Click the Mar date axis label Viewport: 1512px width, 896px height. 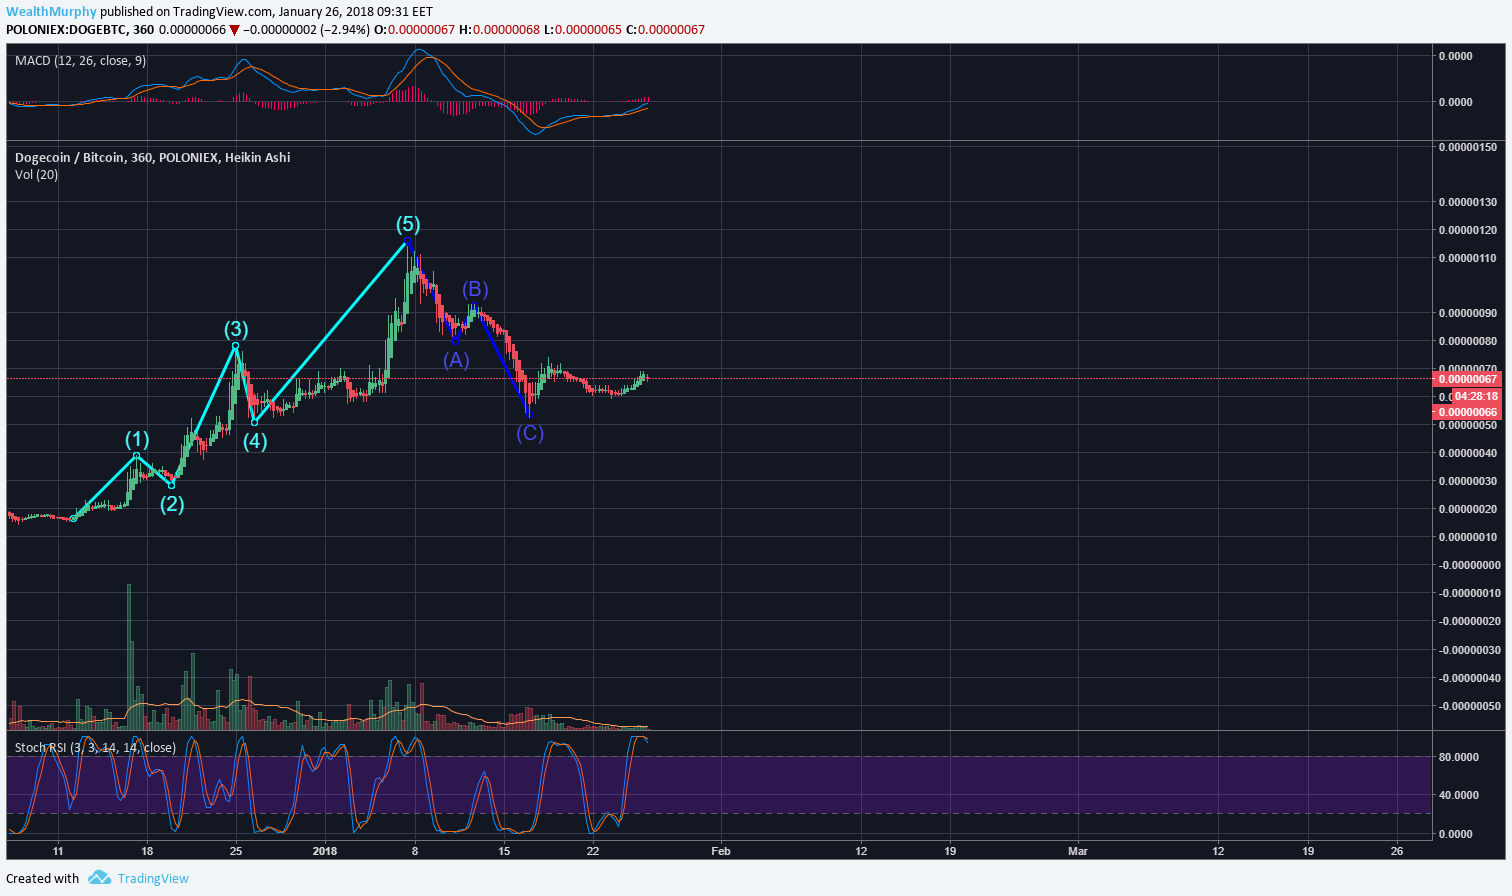click(1077, 851)
